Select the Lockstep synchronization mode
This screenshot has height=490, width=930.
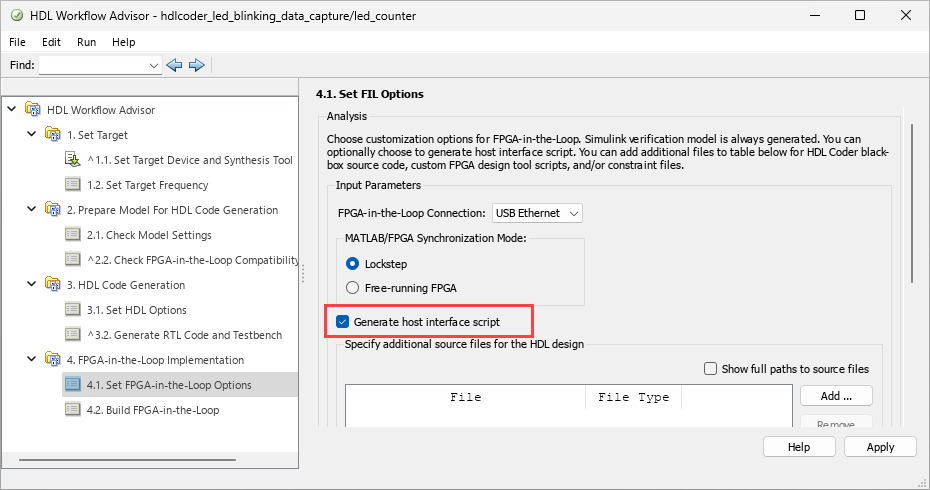352,263
